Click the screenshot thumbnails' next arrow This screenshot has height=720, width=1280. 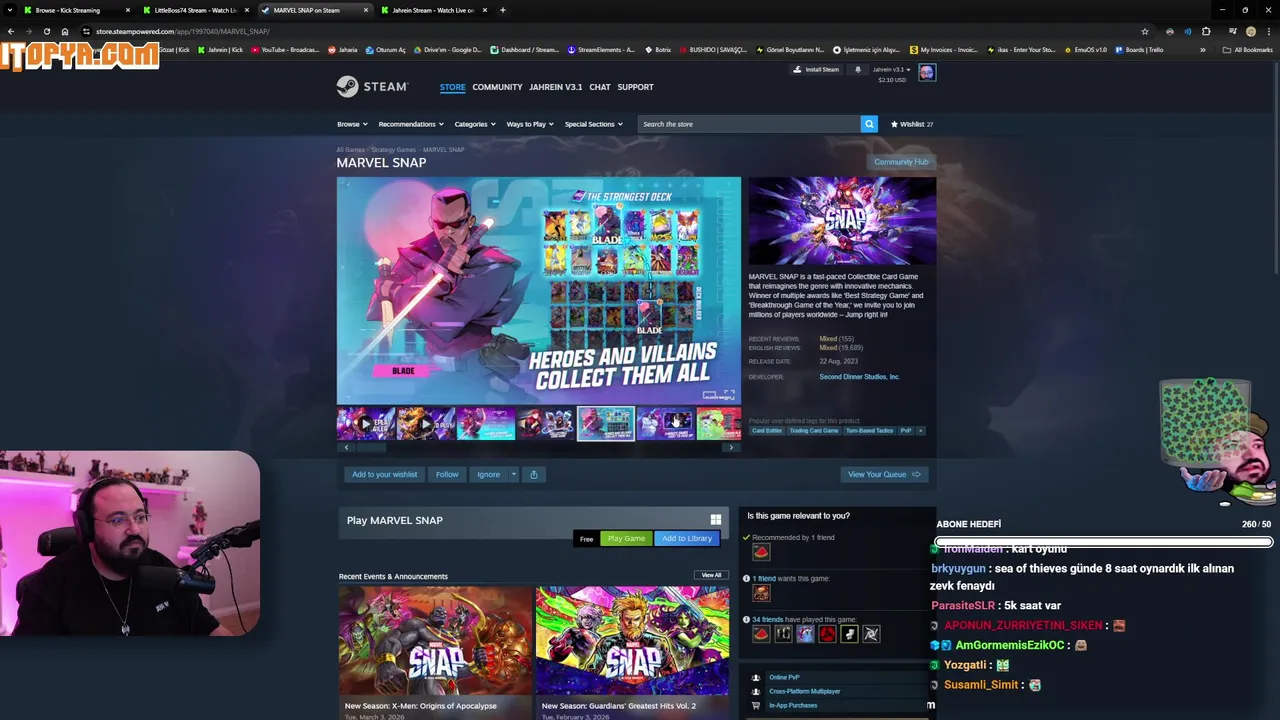coord(731,448)
